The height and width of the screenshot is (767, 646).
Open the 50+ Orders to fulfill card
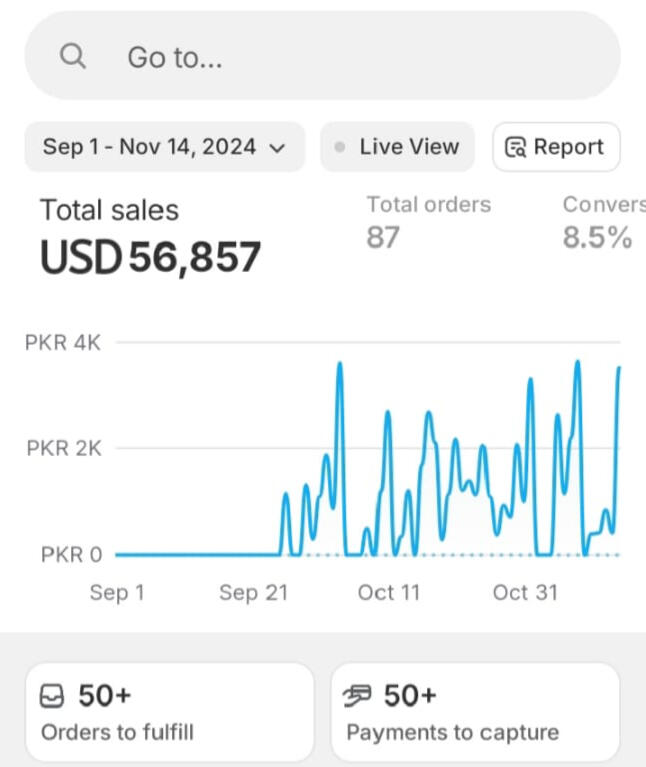point(168,713)
